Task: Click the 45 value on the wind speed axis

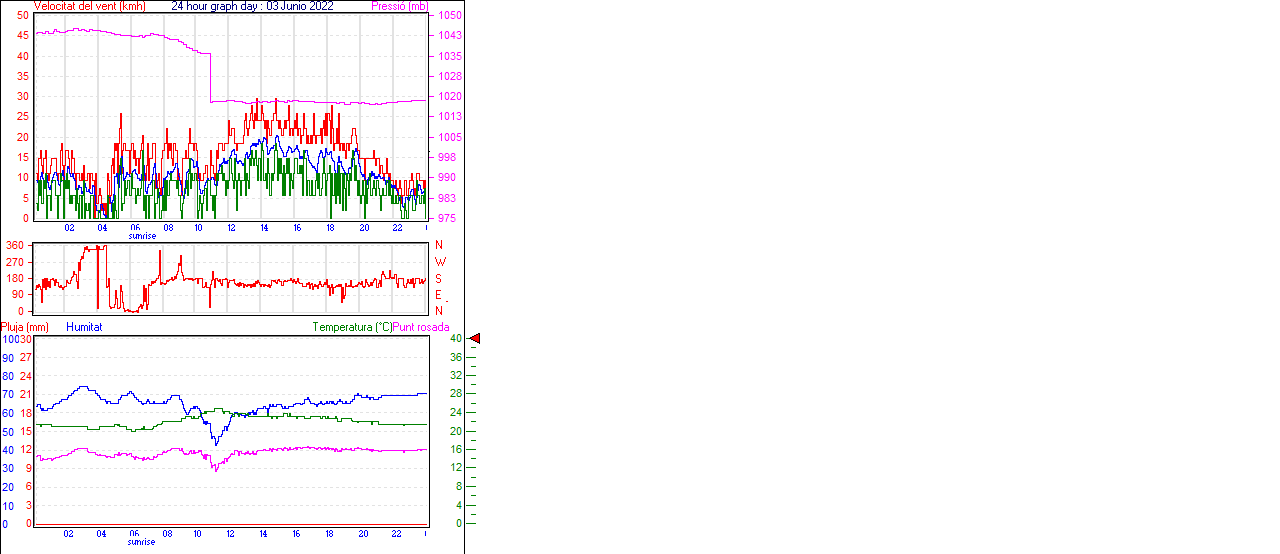Action: pyautogui.click(x=22, y=35)
